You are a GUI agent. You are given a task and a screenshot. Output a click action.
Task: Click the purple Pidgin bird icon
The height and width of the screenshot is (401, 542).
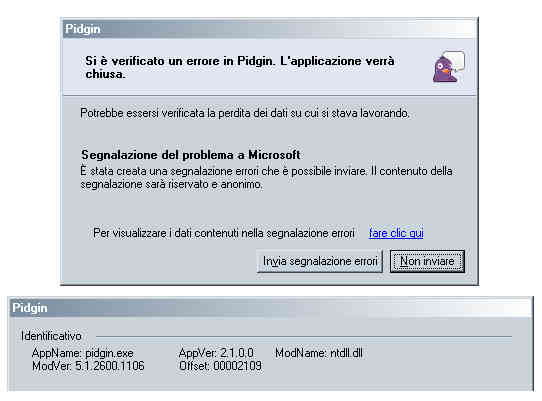(445, 70)
